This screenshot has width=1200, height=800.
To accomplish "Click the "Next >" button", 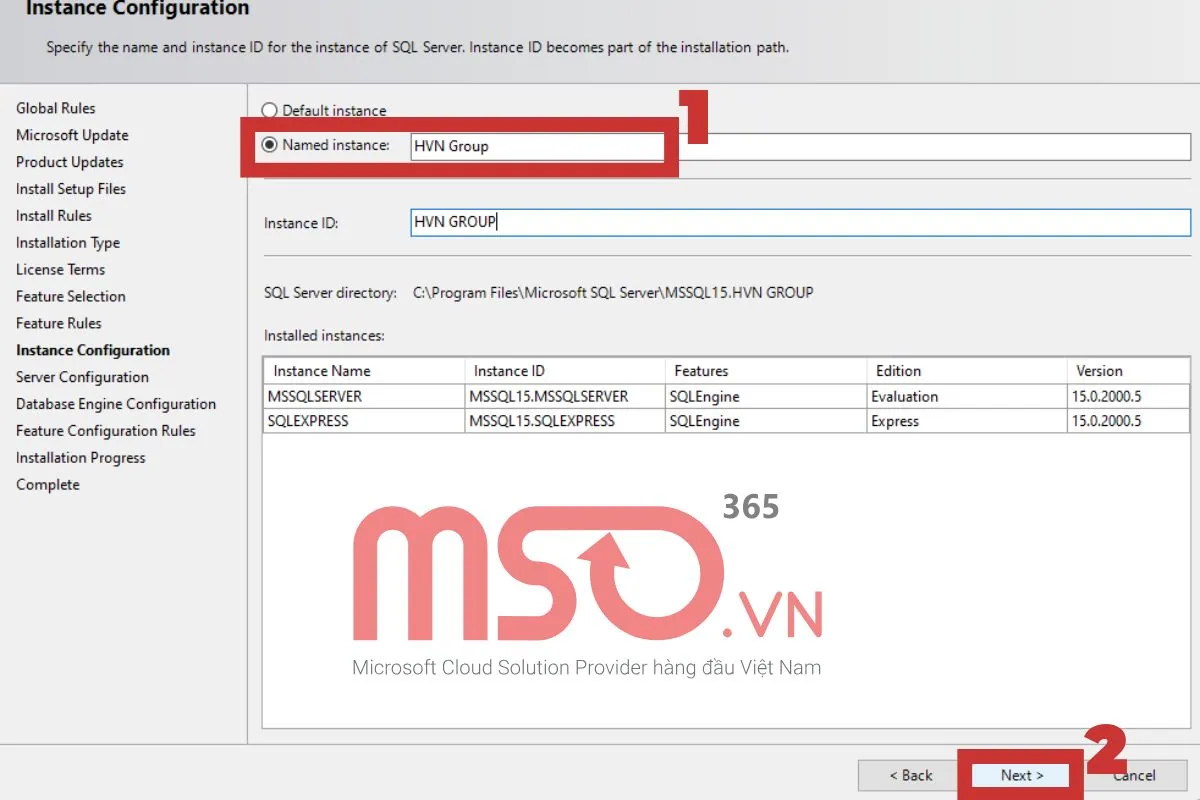I will [1020, 775].
